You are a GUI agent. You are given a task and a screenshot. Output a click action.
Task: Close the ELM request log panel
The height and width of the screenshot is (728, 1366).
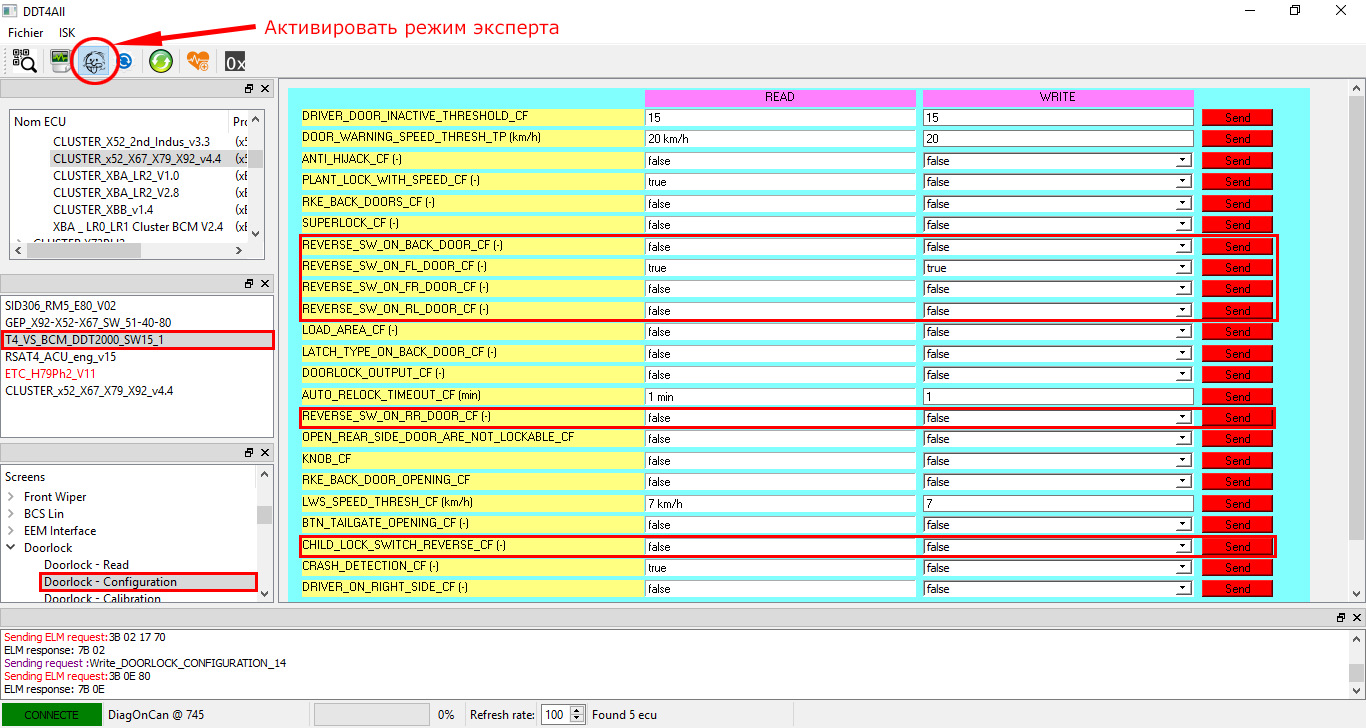click(x=1357, y=619)
